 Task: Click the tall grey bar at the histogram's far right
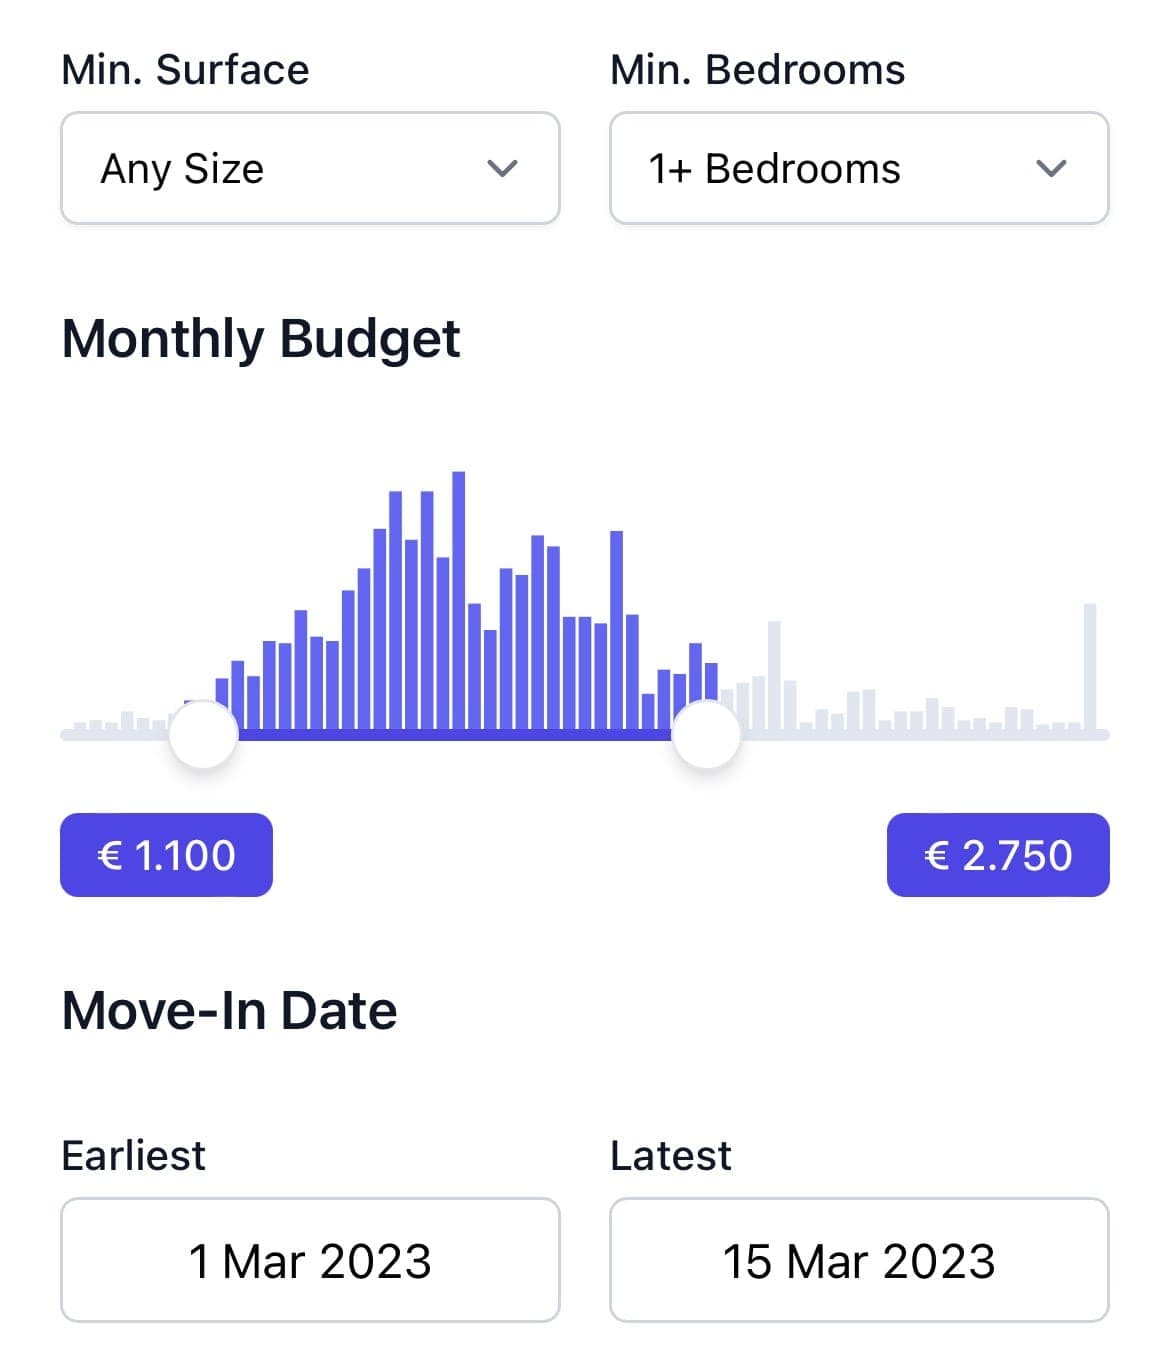[x=1090, y=665]
